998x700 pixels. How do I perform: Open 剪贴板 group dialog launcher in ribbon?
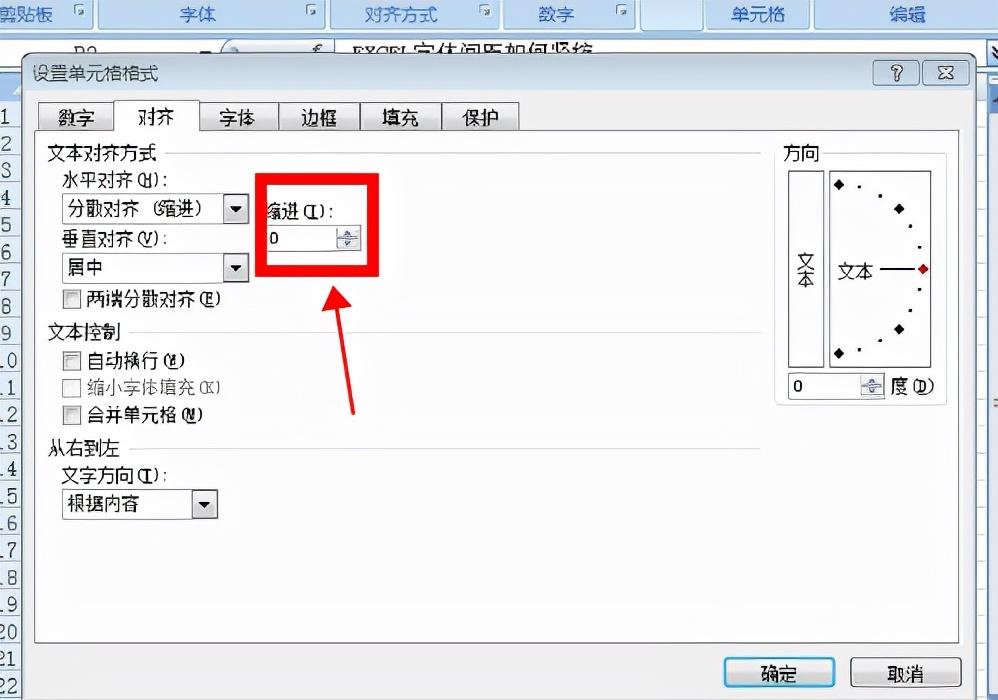pyautogui.click(x=80, y=10)
